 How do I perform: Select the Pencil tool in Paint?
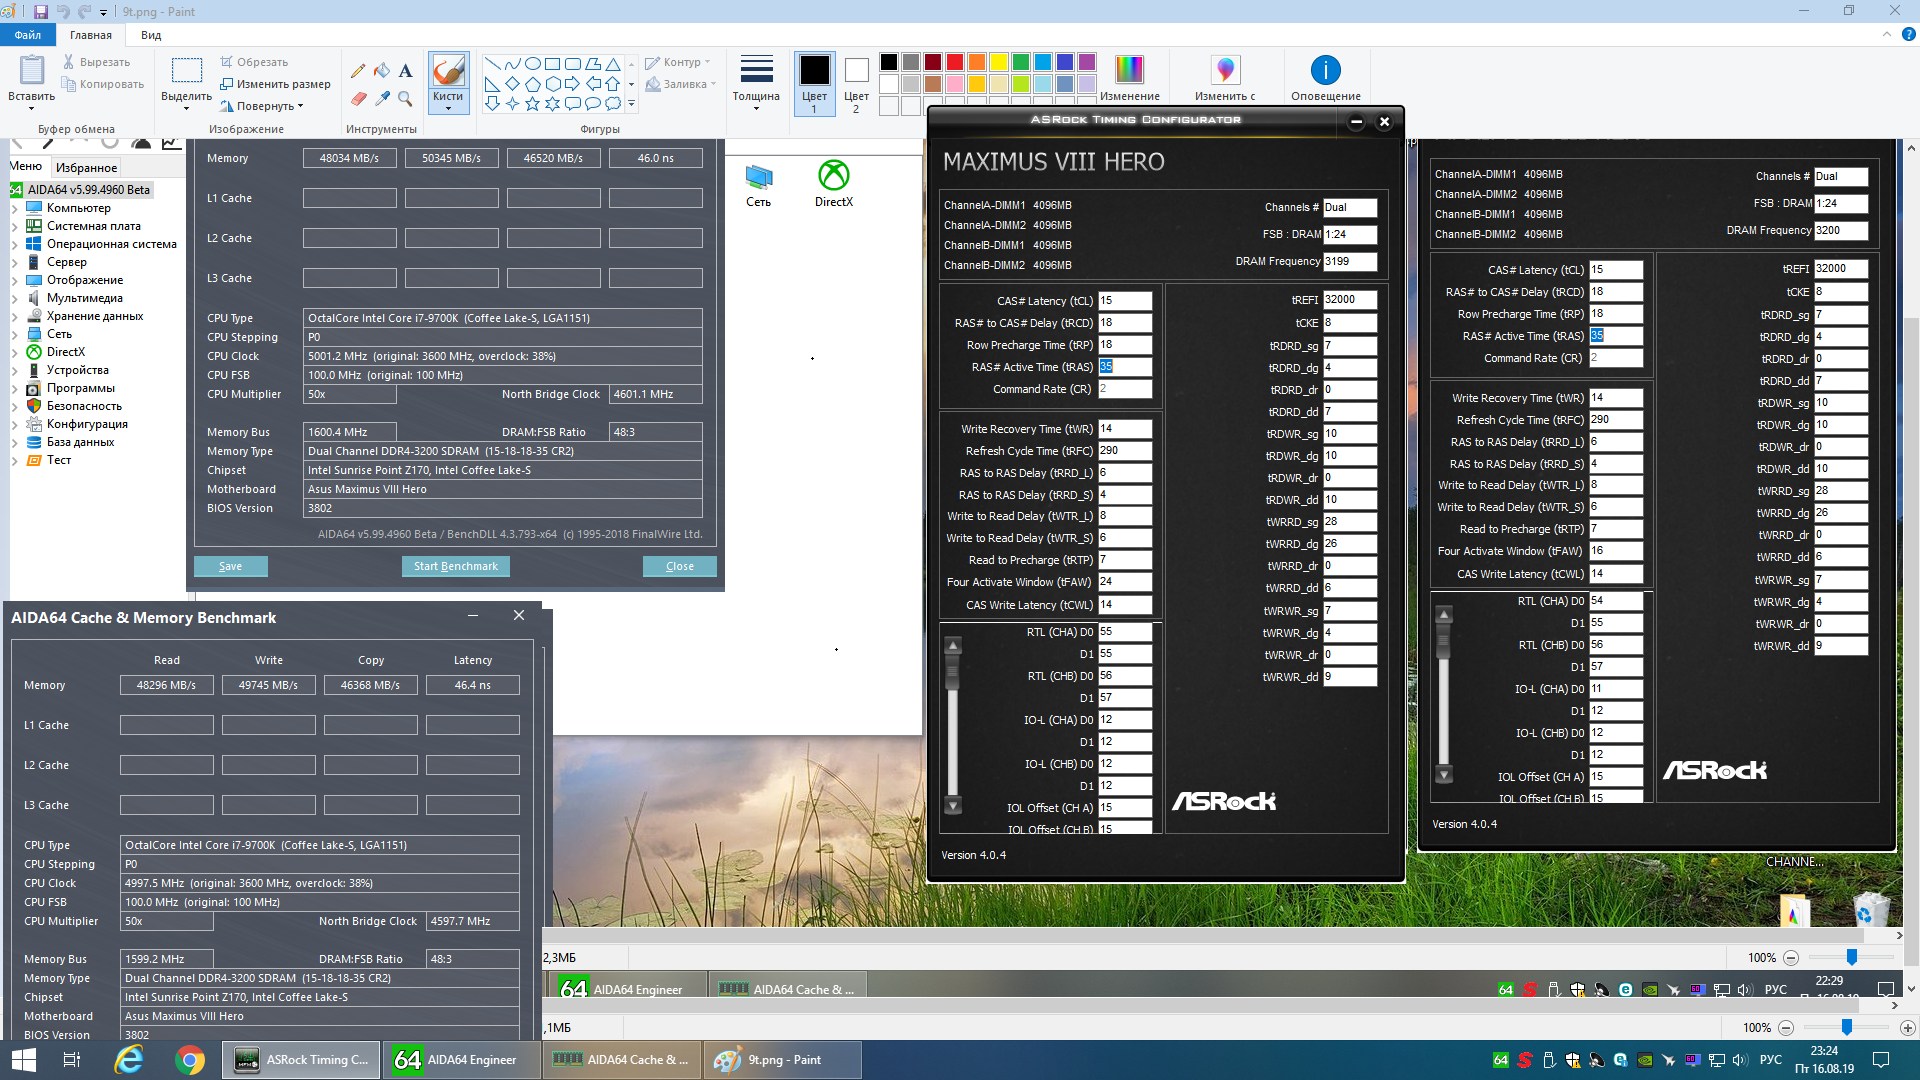point(358,71)
